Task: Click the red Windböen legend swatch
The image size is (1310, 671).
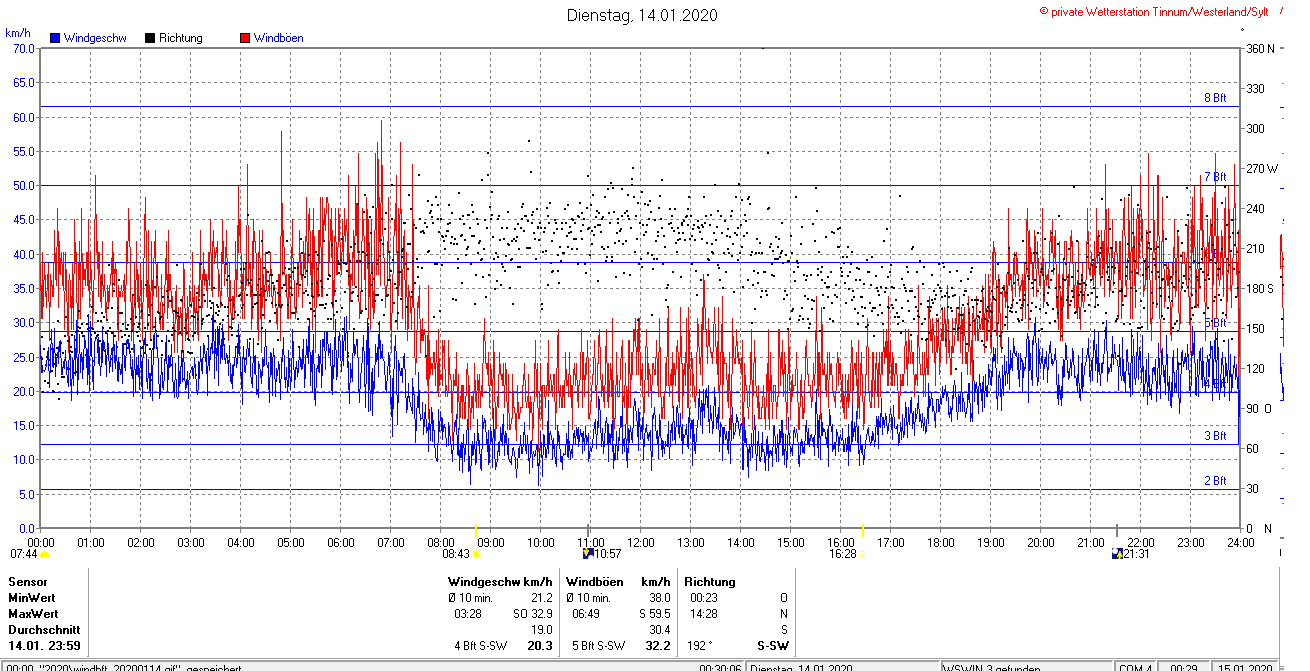Action: (245, 38)
